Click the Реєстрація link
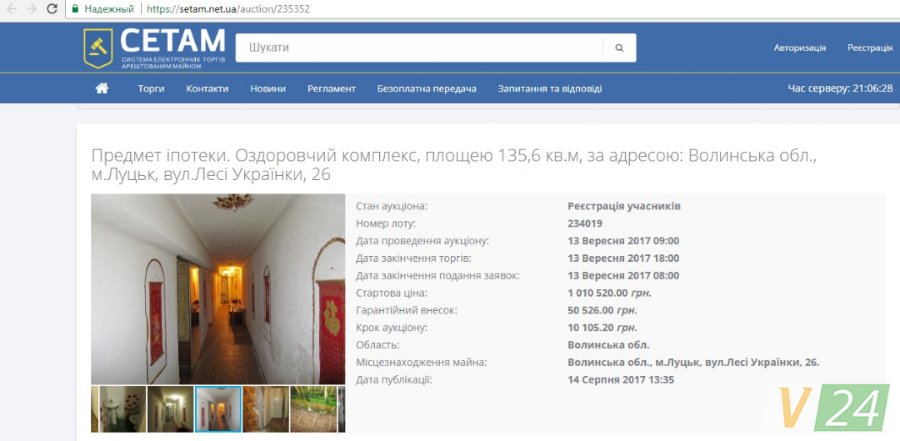900x441 pixels. click(x=869, y=48)
